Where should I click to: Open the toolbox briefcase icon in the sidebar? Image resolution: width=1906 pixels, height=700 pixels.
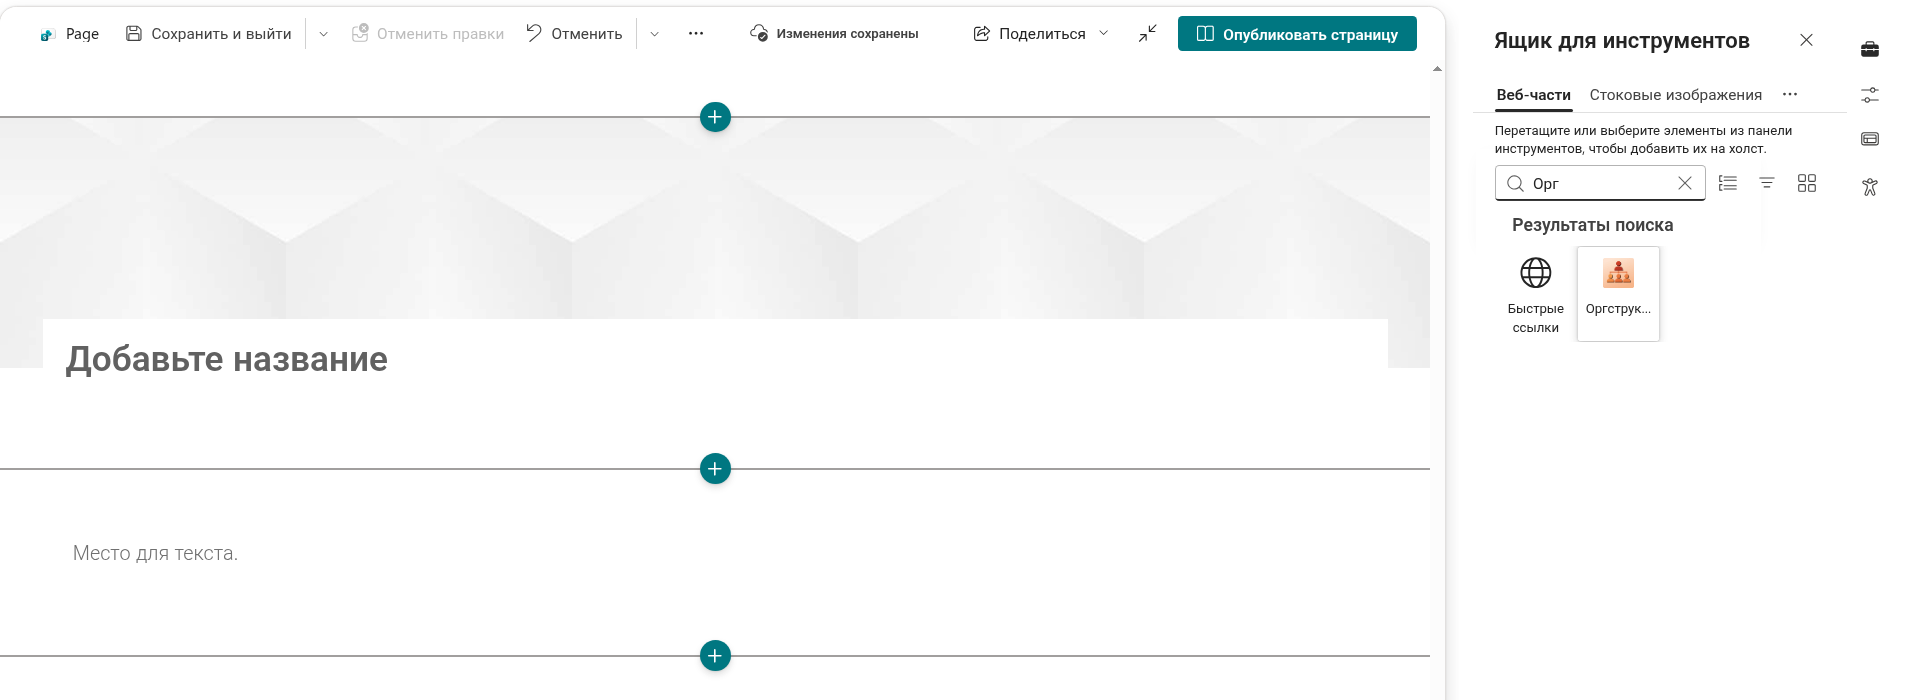click(1870, 49)
